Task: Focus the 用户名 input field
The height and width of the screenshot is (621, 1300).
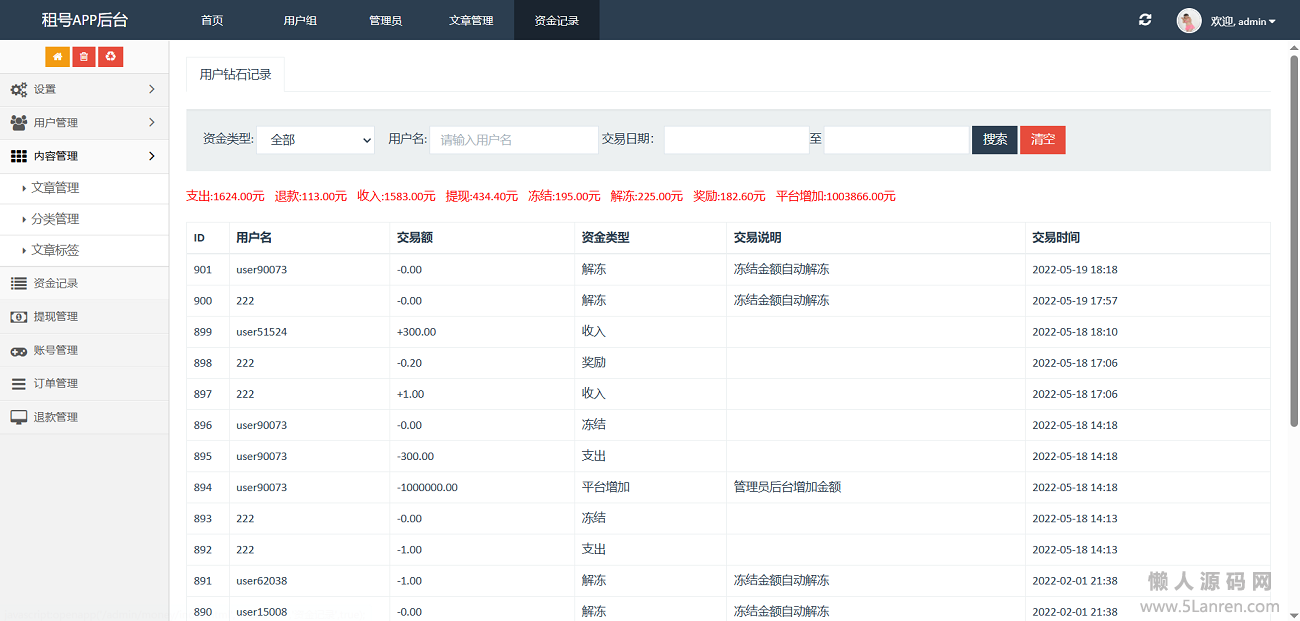Action: tap(514, 140)
